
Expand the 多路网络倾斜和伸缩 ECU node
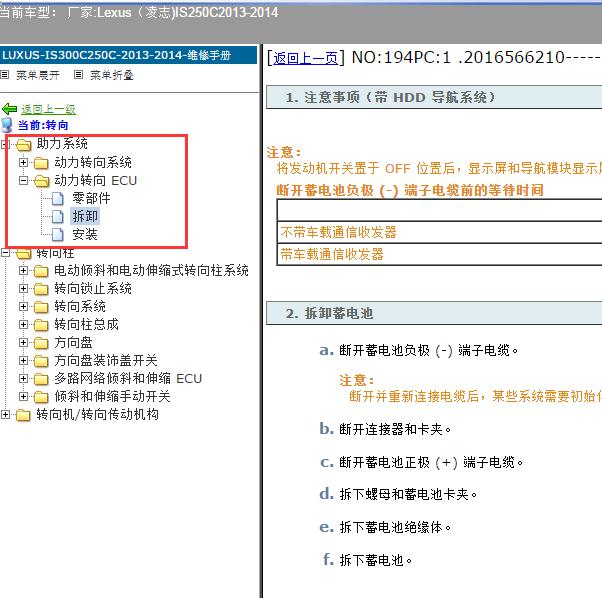tap(23, 378)
